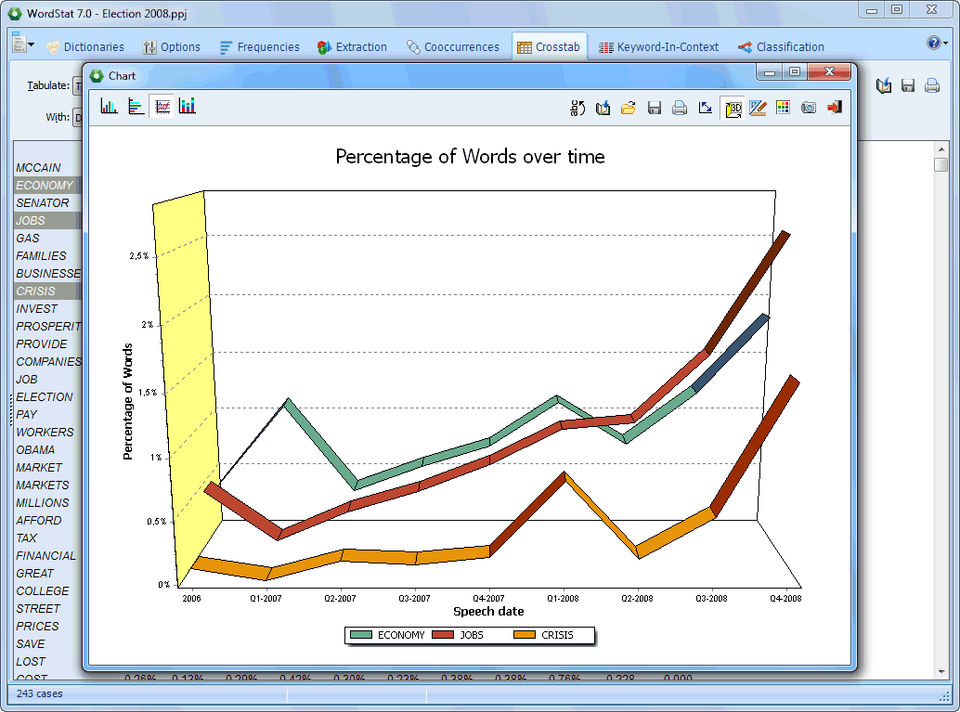Go to the Cooccurrences tab
Image resolution: width=960 pixels, height=712 pixels.
point(453,47)
